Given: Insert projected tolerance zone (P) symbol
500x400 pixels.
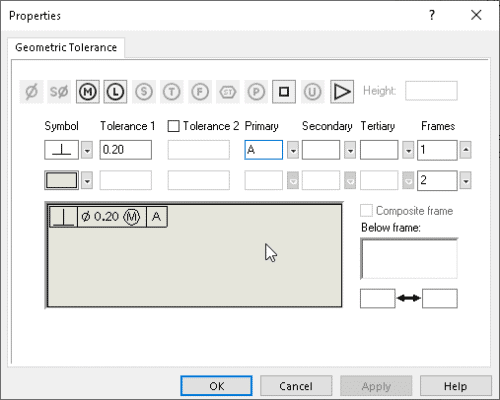Looking at the screenshot, I should [256, 91].
